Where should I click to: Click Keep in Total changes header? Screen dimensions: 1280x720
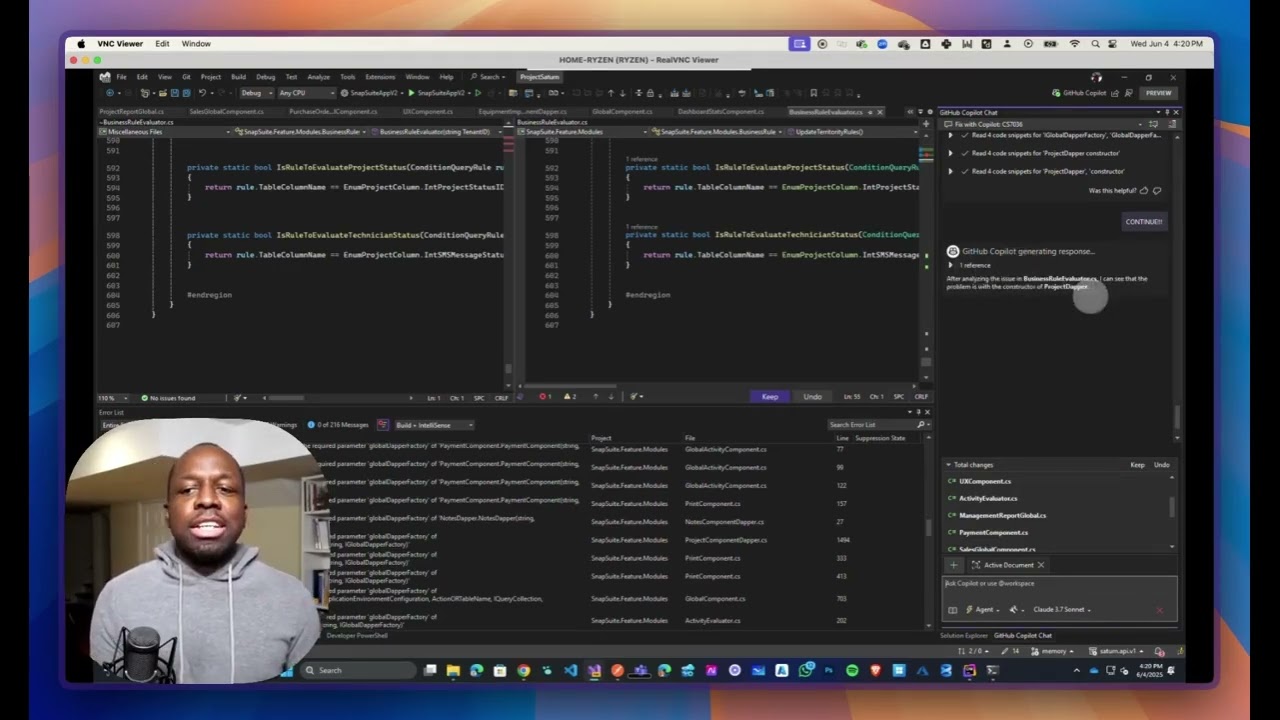(x=1137, y=465)
